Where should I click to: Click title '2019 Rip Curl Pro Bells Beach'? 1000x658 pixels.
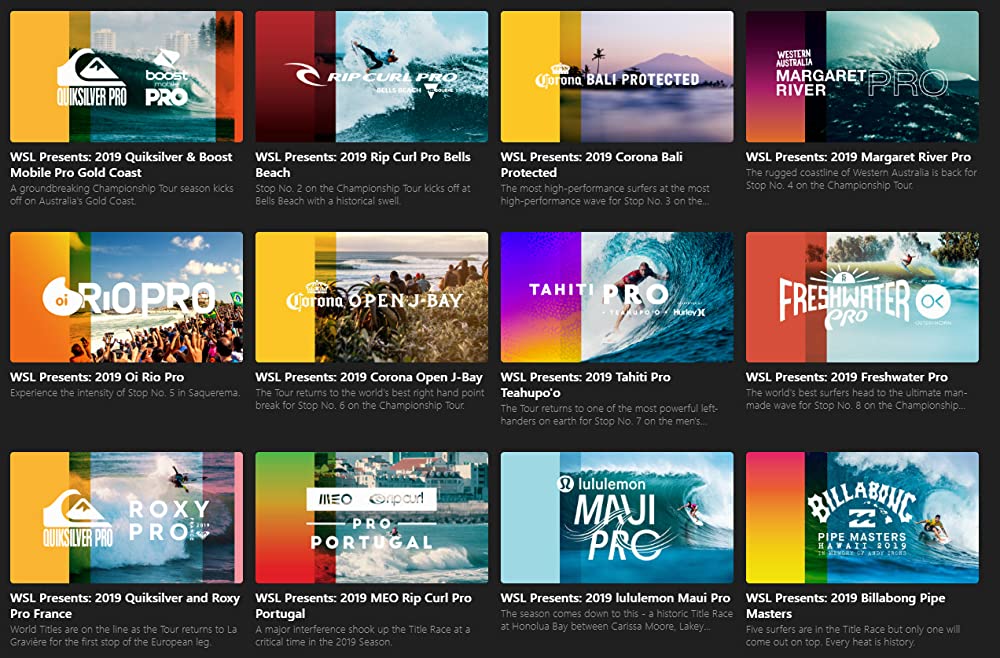click(363, 164)
